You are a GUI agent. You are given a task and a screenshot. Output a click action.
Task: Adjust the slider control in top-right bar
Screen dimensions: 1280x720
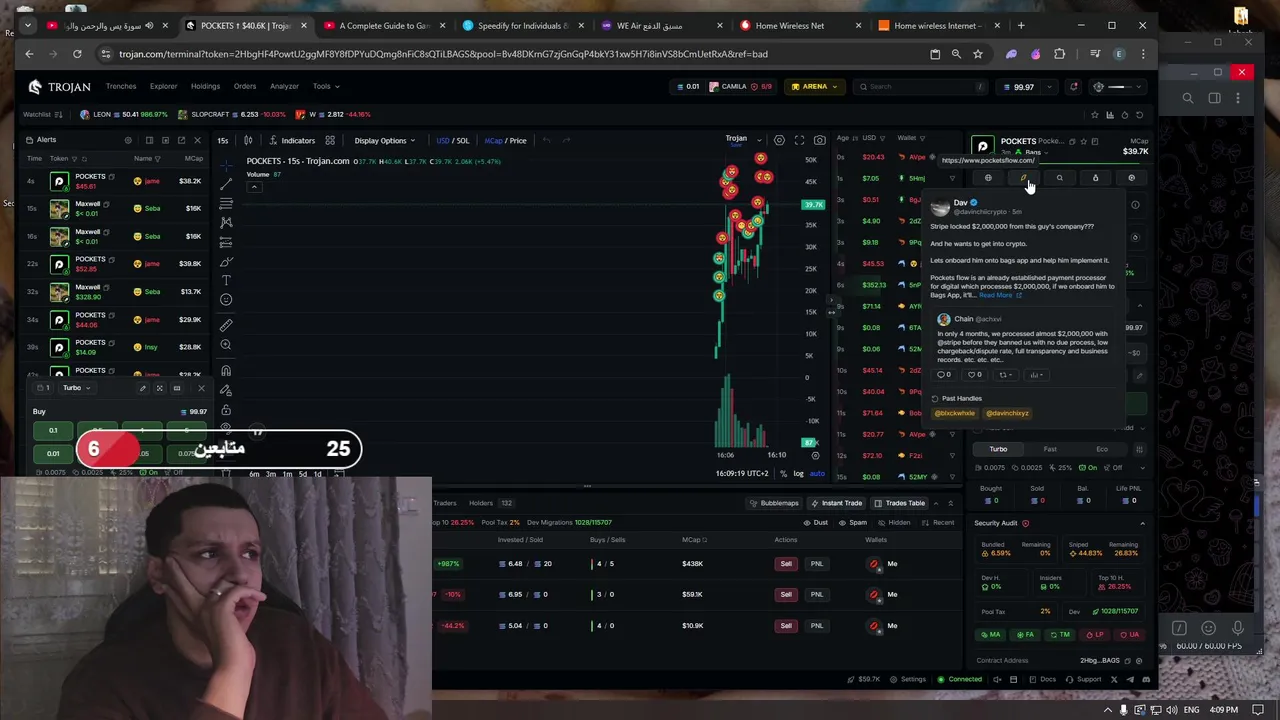[1117, 87]
